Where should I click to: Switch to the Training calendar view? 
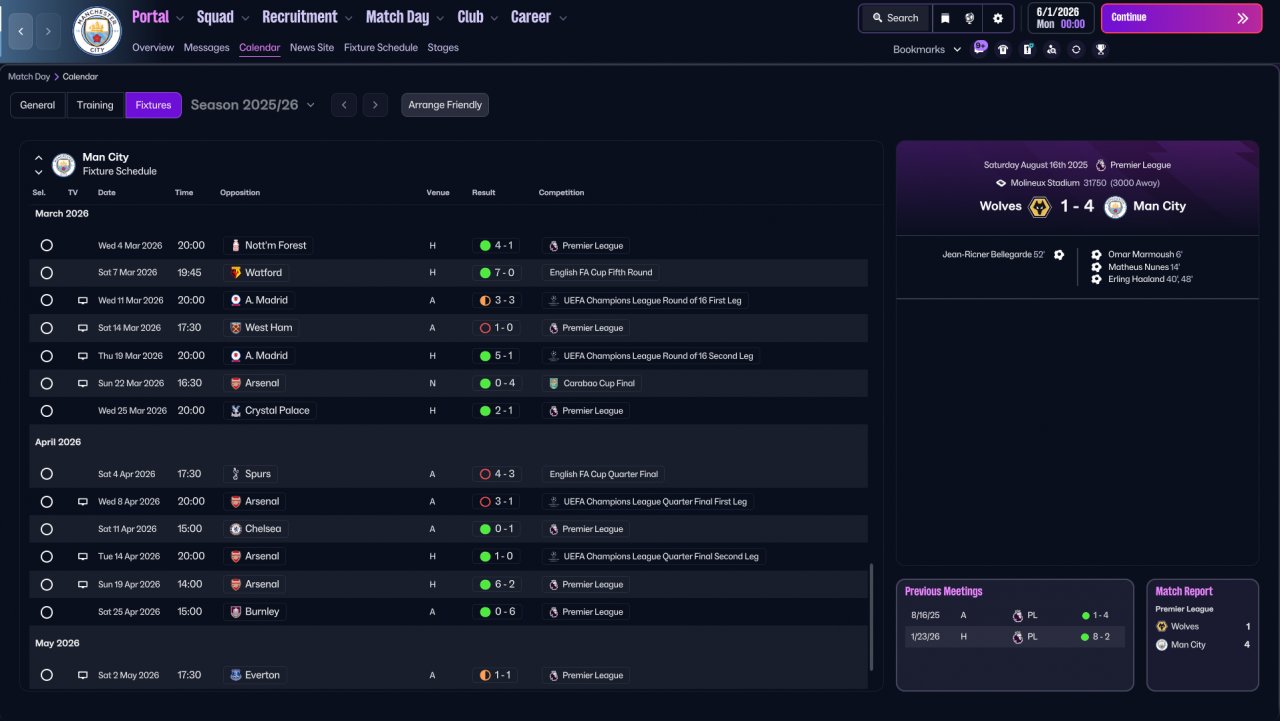point(95,105)
